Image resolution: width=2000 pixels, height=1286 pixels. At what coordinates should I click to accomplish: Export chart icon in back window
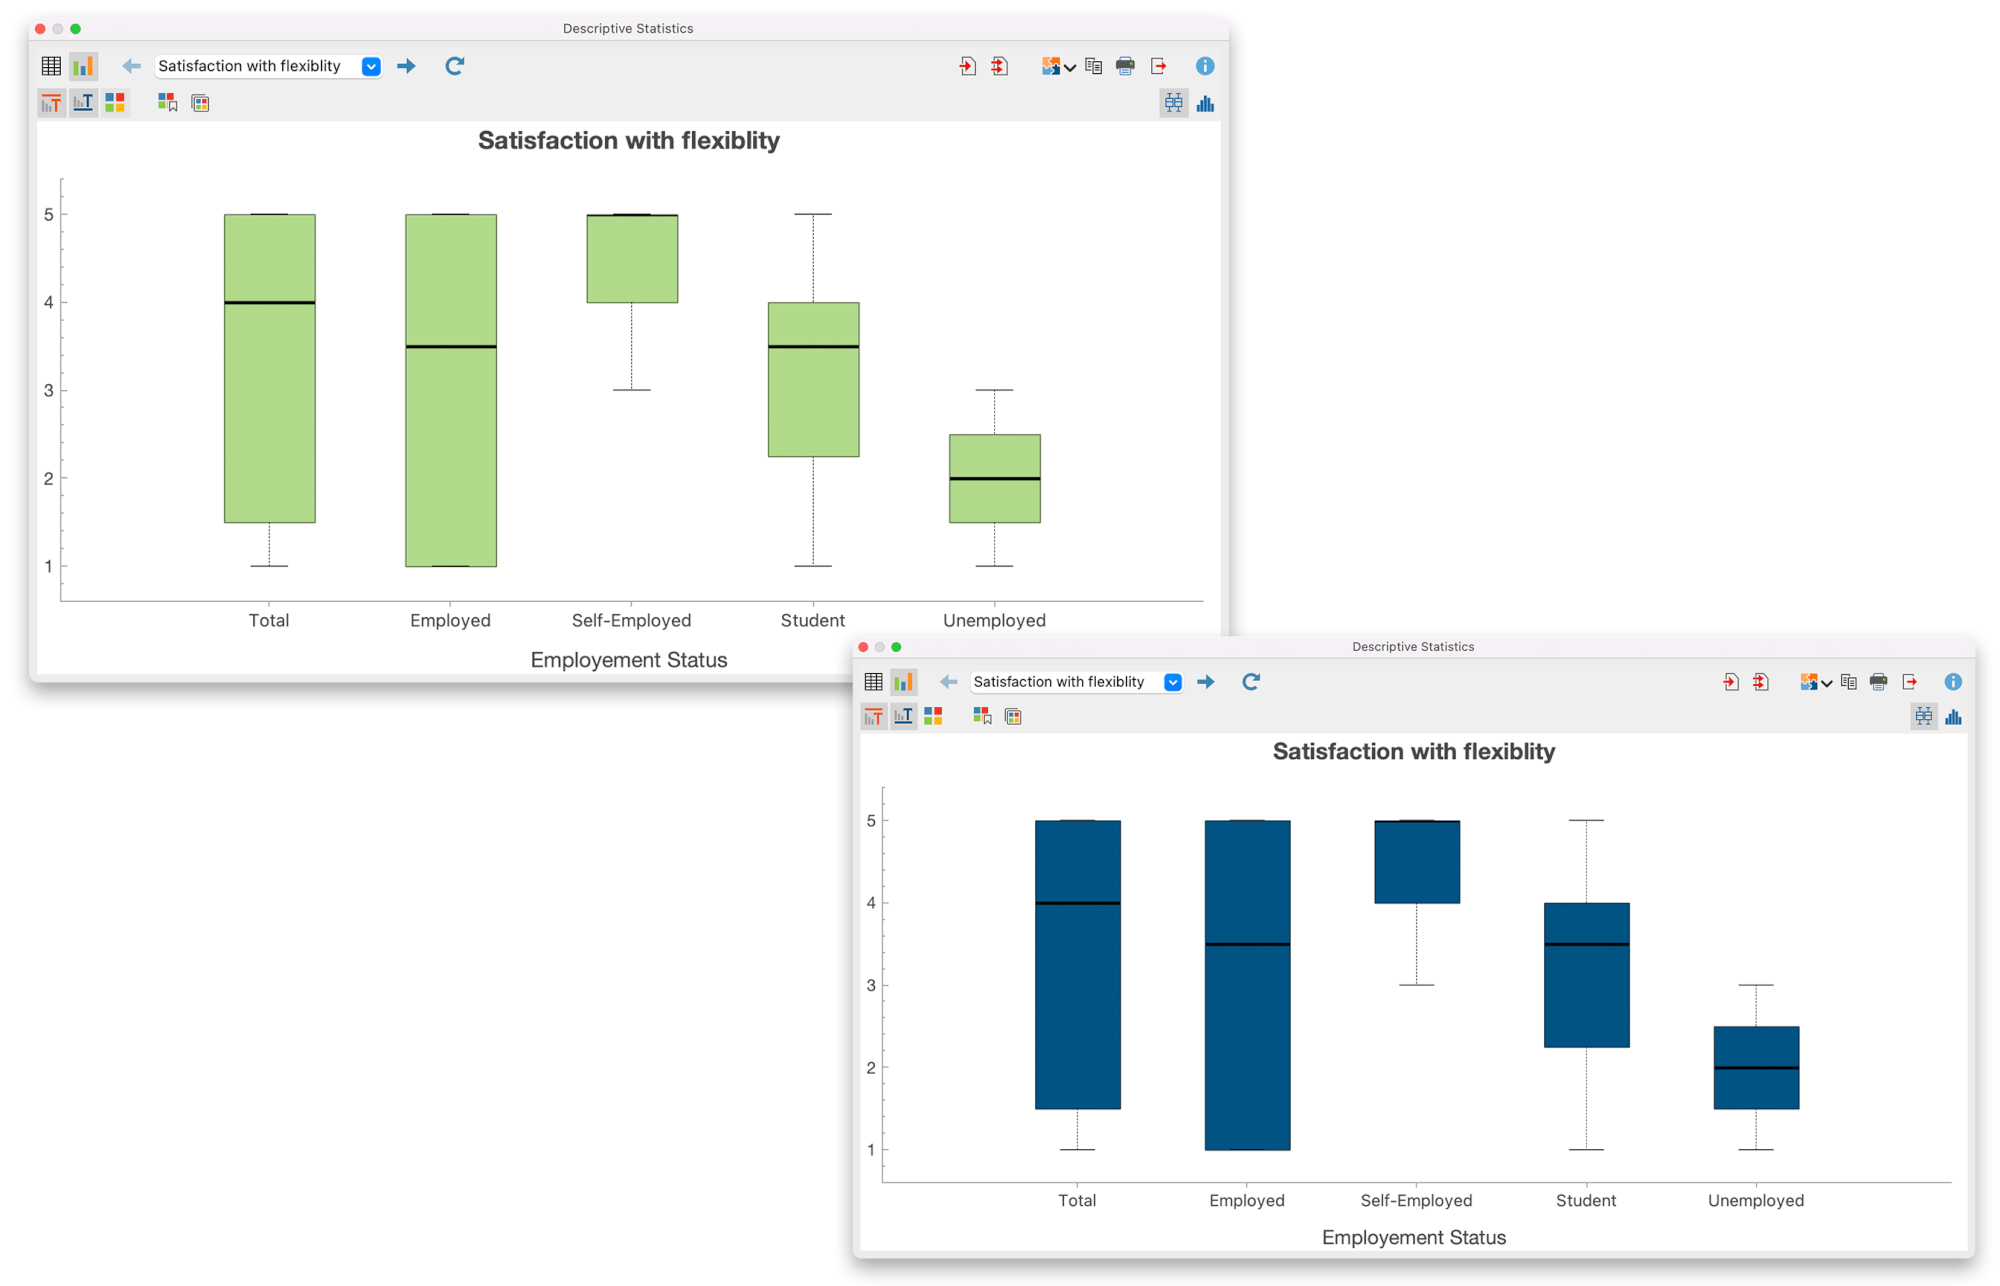click(1159, 66)
